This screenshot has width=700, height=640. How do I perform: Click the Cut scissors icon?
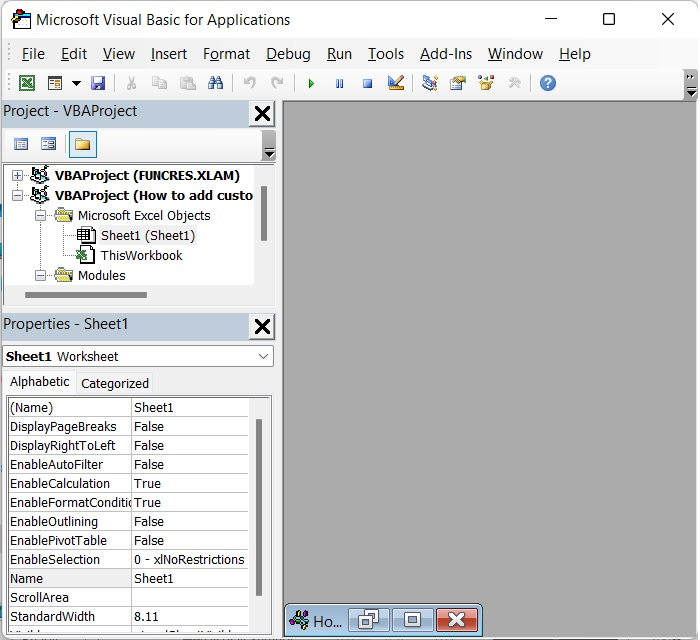click(x=131, y=83)
